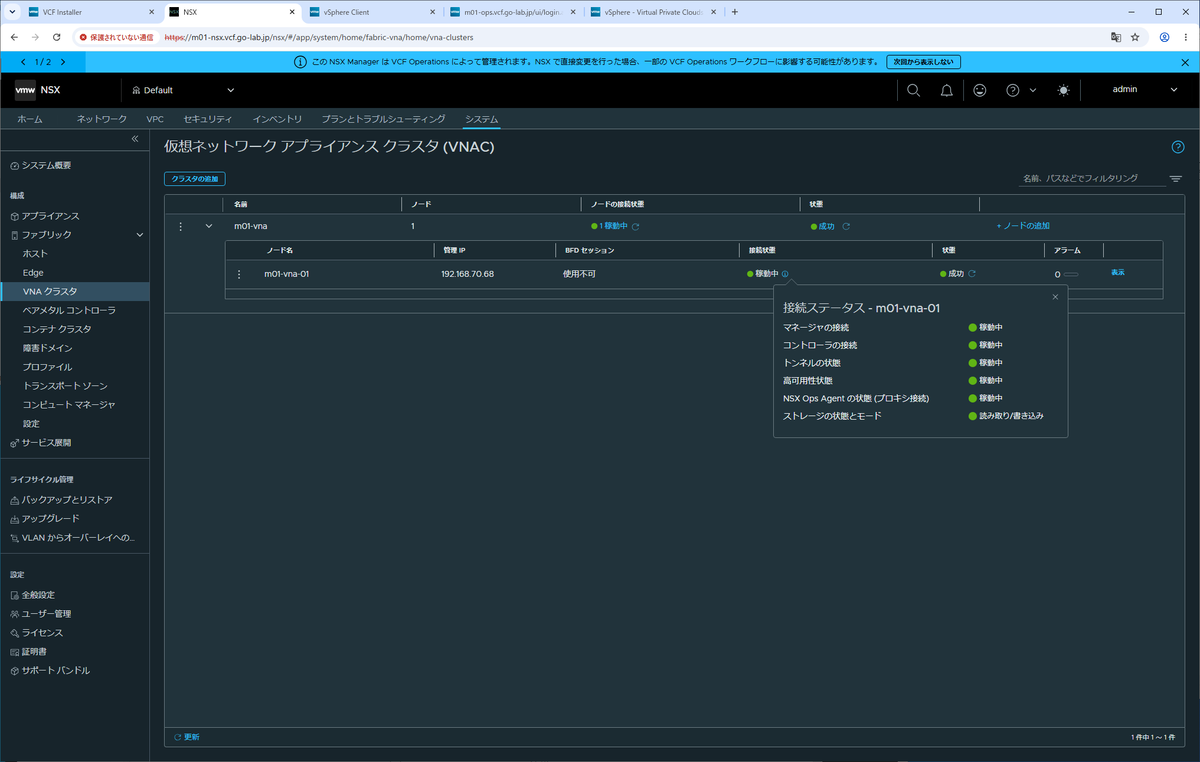Viewport: 1200px width, 762px height.
Task: Open actions menu for m01-vna cluster
Action: (x=181, y=226)
